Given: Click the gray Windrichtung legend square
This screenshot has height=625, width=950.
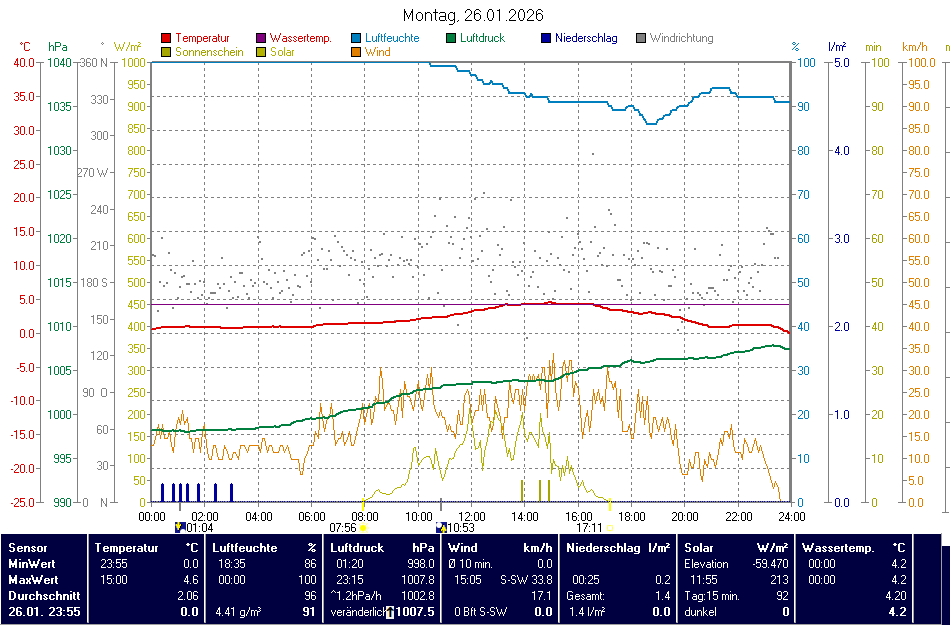Looking at the screenshot, I should click(x=641, y=39).
